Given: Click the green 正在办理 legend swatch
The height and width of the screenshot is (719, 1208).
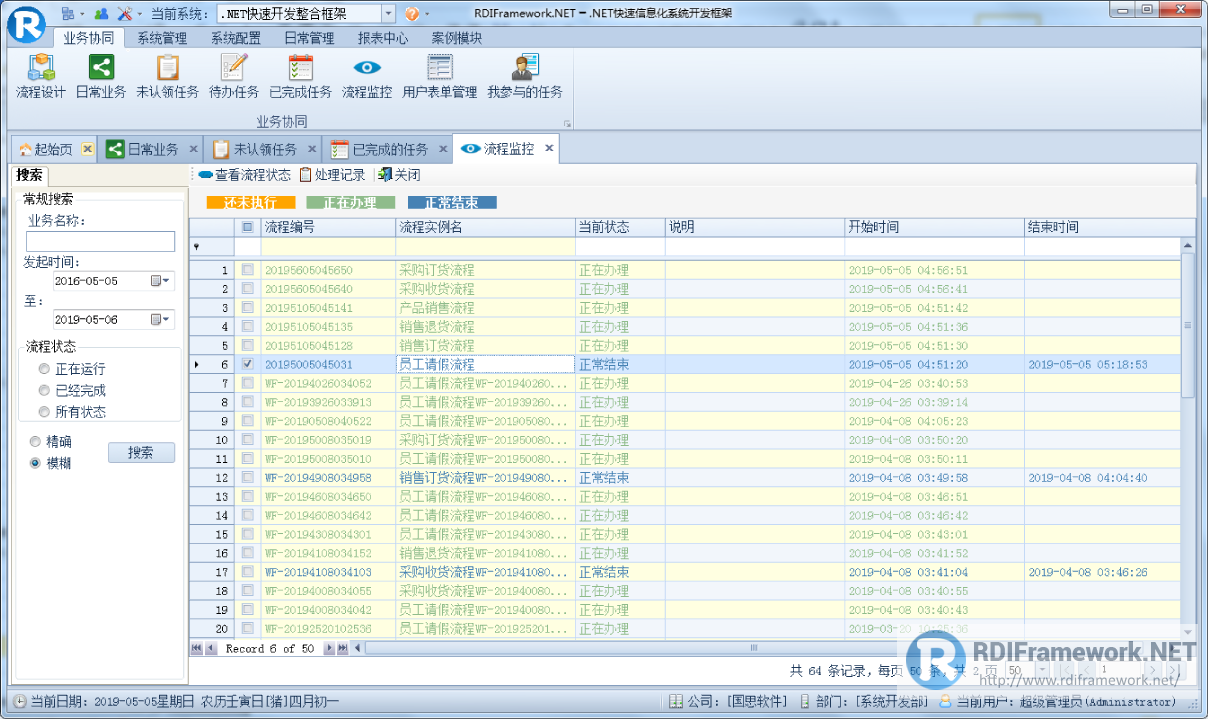Looking at the screenshot, I should 350,203.
